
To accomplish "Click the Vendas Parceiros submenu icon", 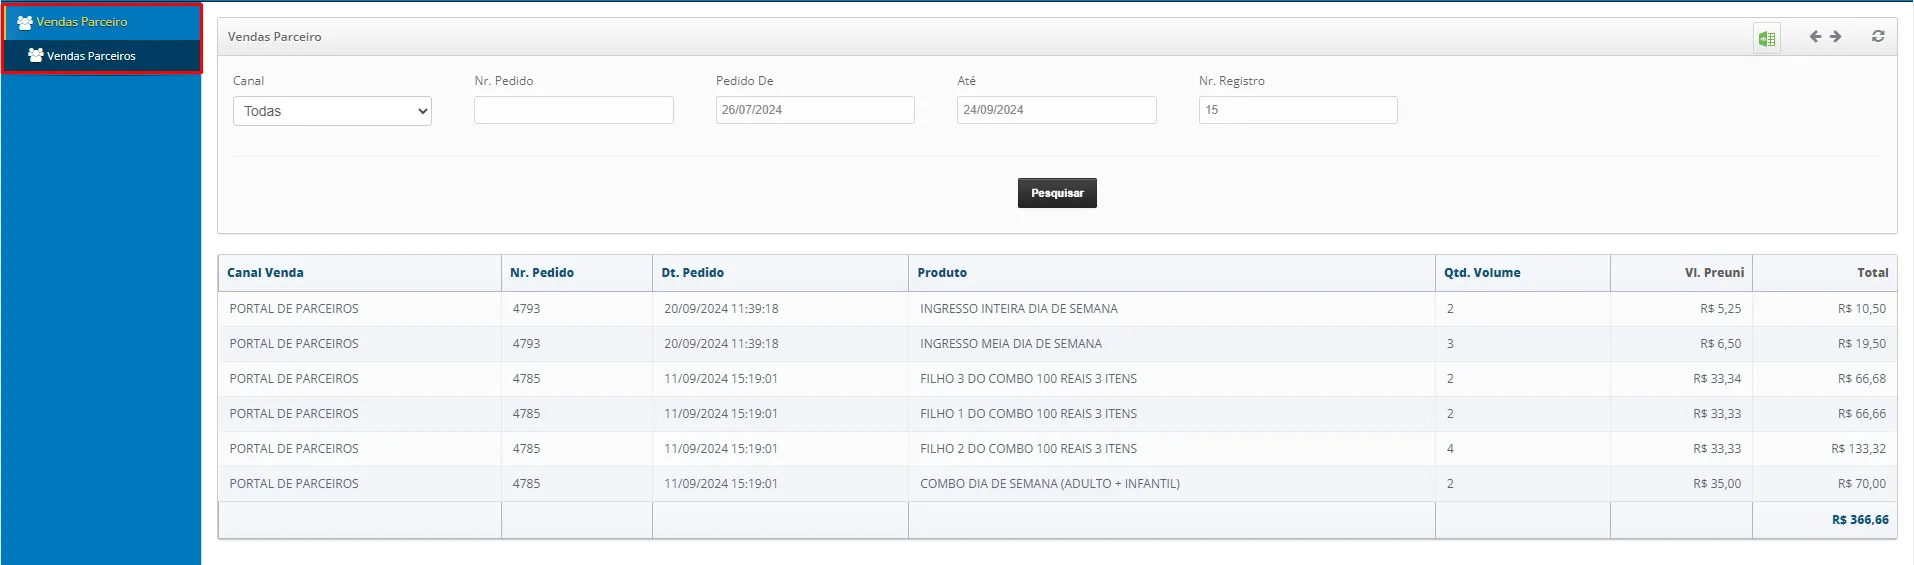I will (35, 56).
